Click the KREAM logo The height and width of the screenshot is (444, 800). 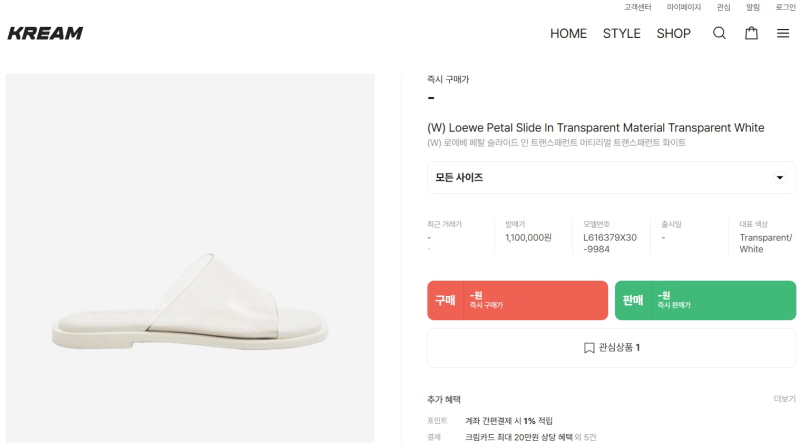click(x=45, y=33)
